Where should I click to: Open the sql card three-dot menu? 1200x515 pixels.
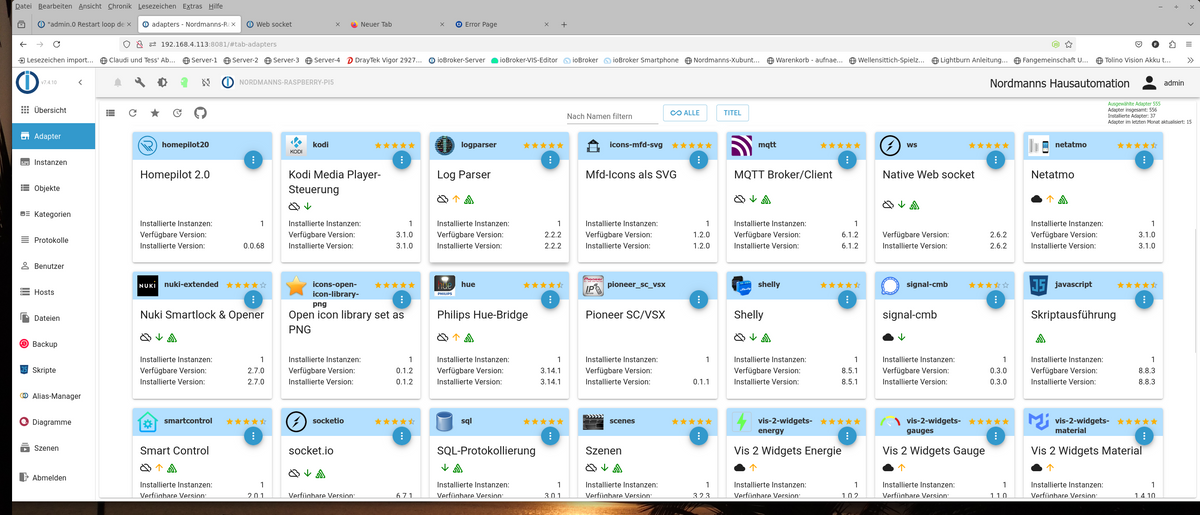pos(549,436)
